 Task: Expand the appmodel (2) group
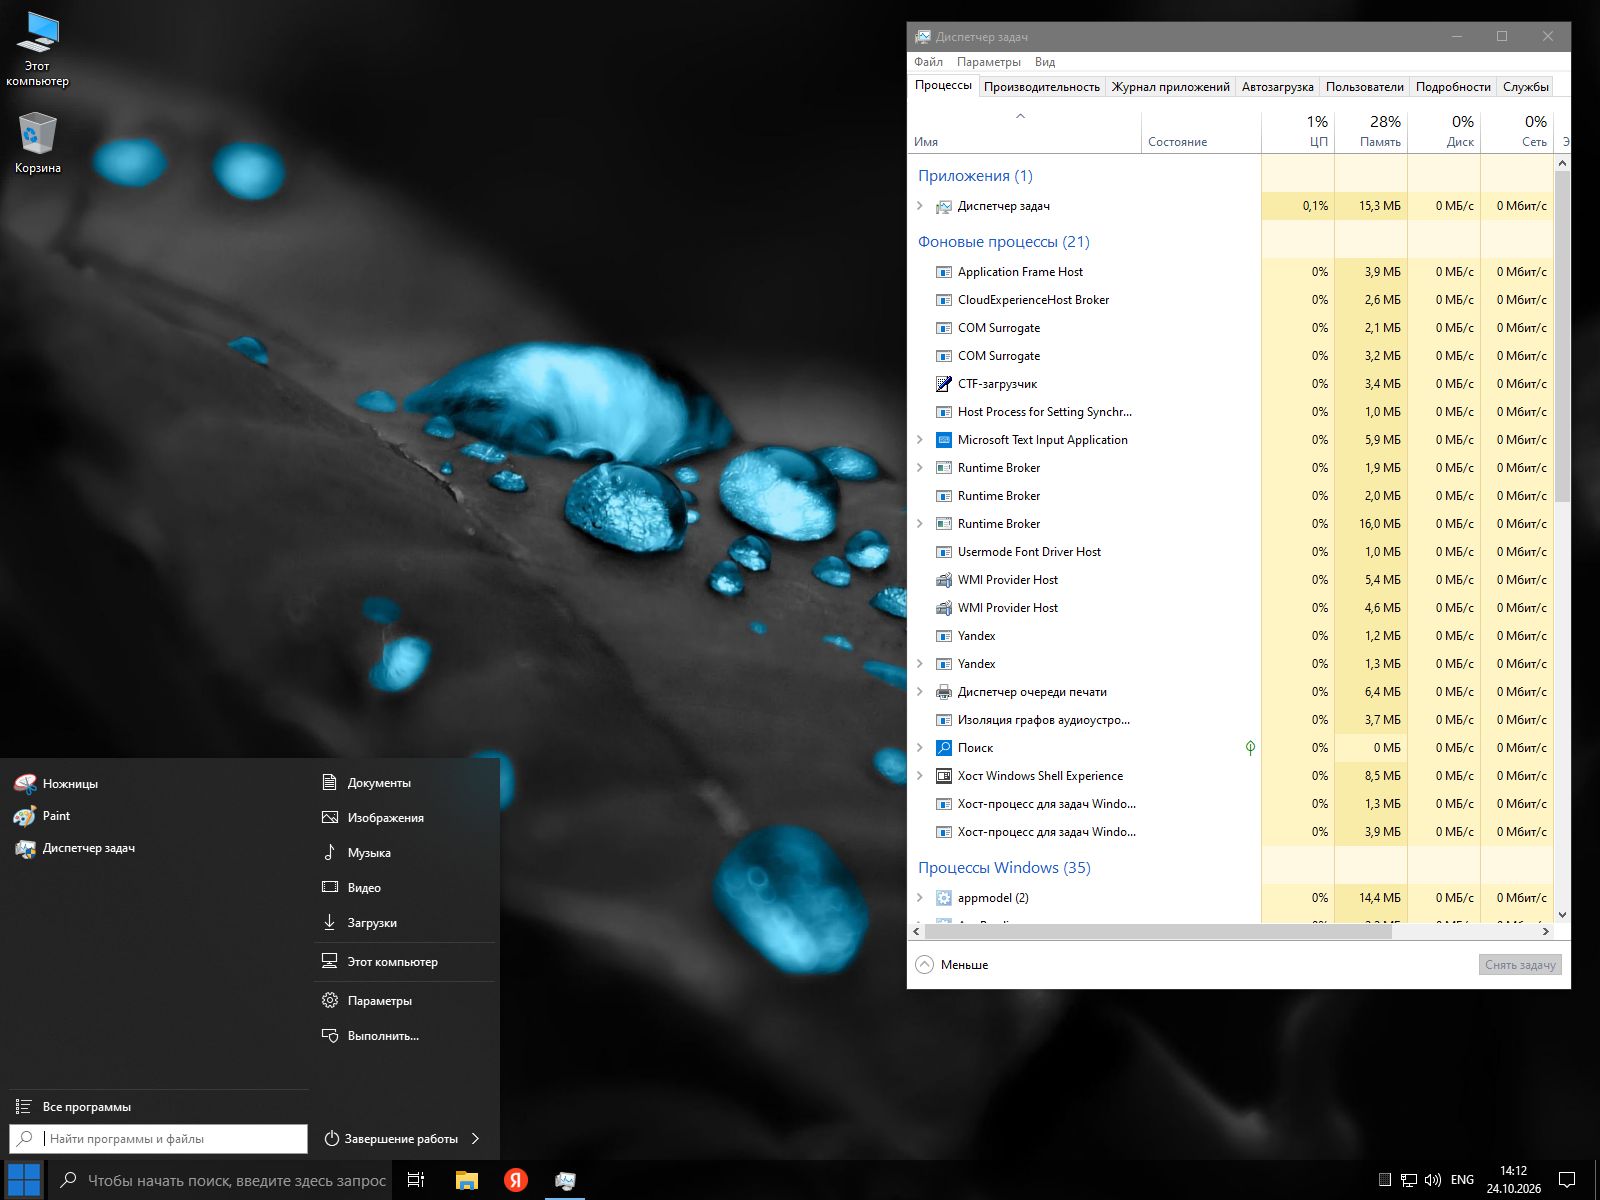(x=920, y=898)
